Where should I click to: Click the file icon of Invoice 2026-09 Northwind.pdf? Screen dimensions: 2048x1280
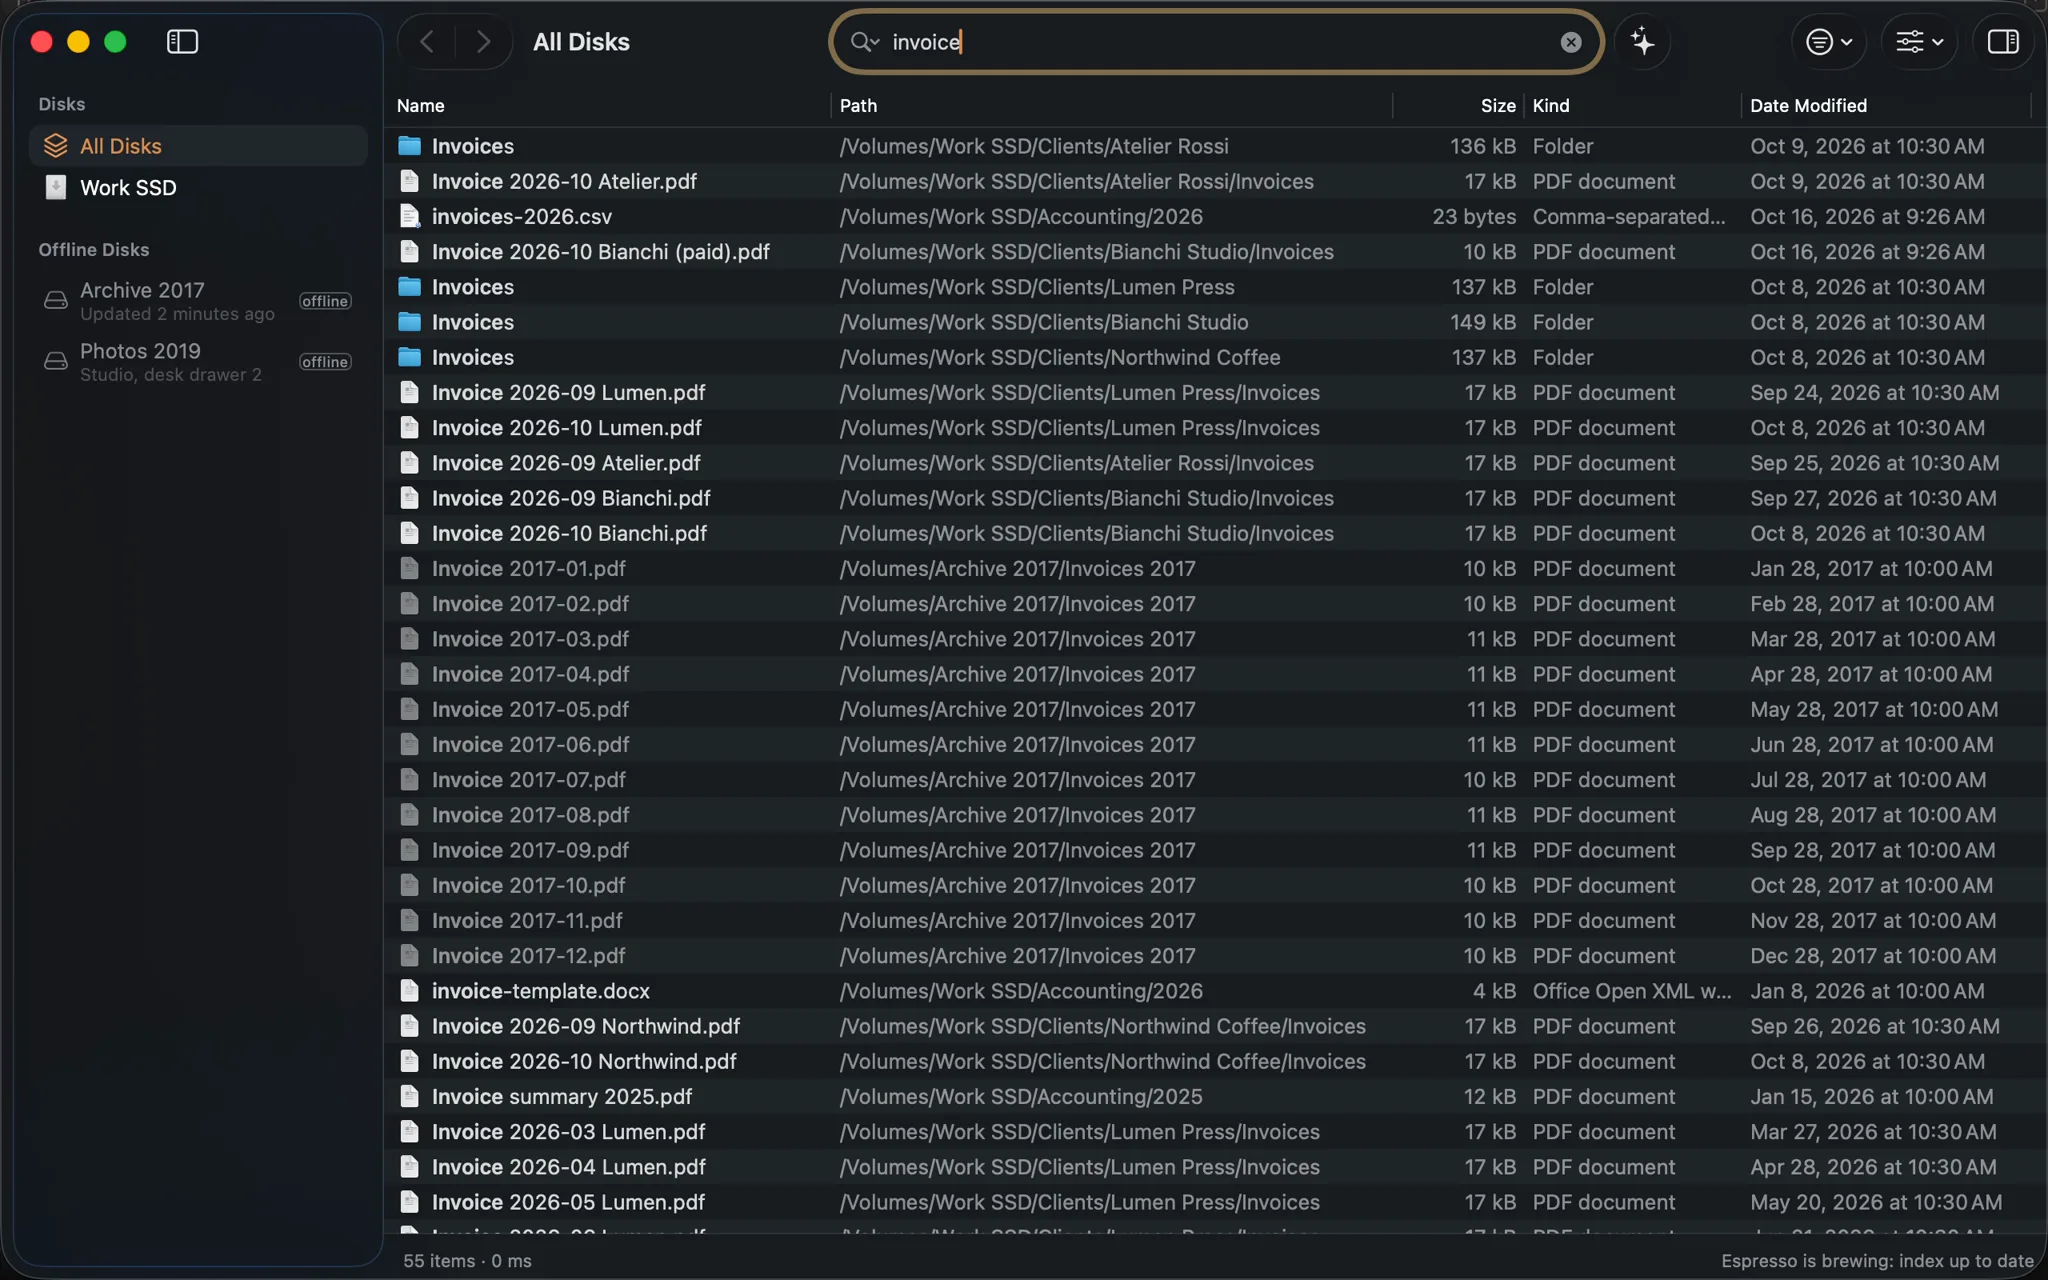pyautogui.click(x=409, y=1026)
